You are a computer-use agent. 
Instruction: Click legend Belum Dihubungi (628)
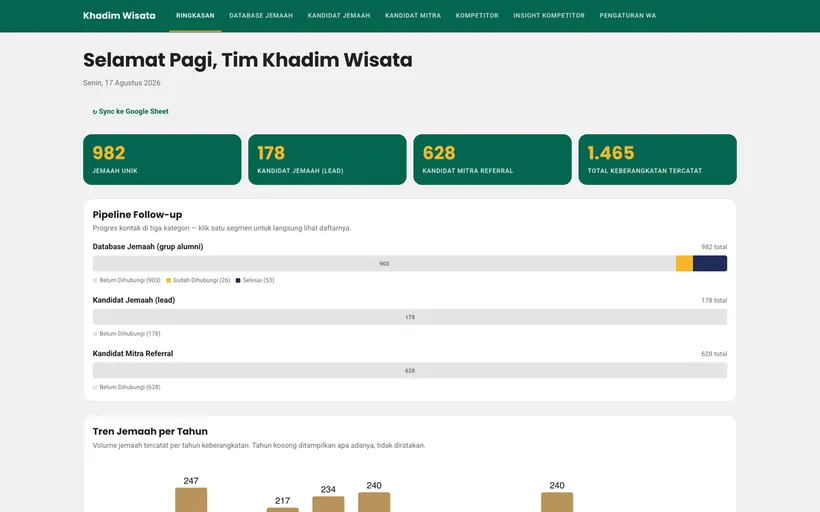[127, 387]
